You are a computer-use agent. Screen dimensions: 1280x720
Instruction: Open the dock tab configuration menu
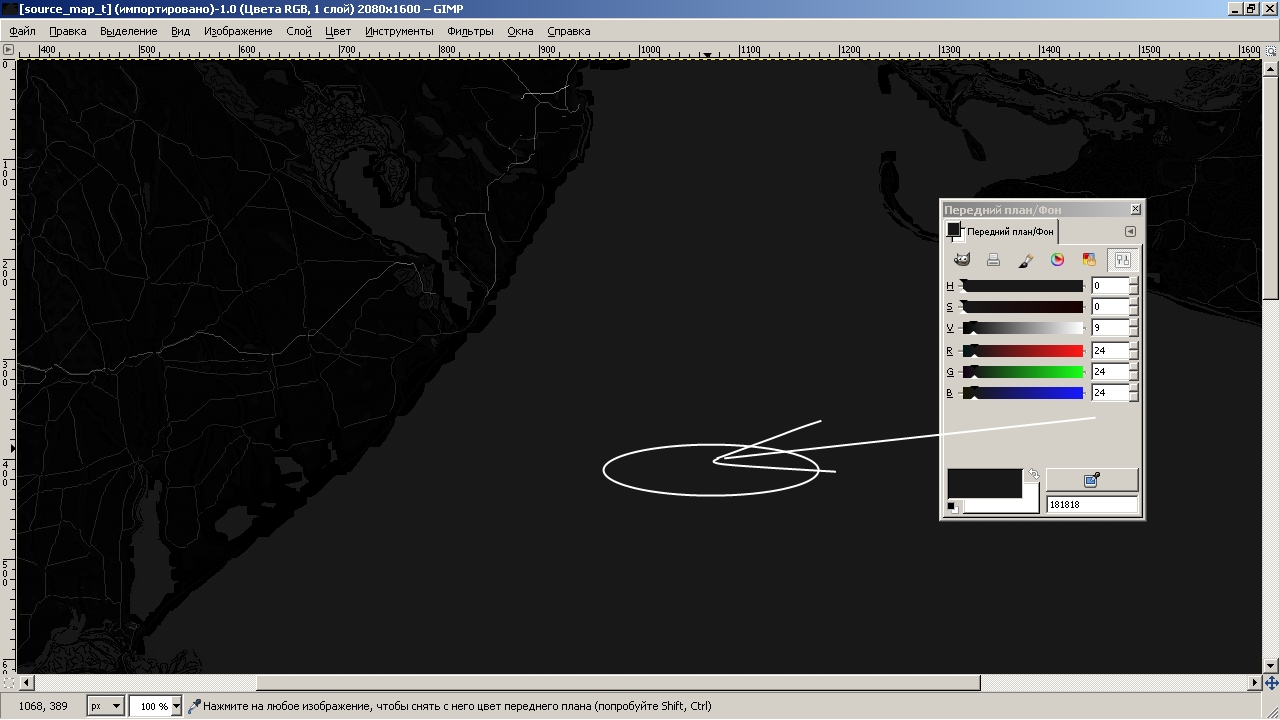click(x=1130, y=232)
